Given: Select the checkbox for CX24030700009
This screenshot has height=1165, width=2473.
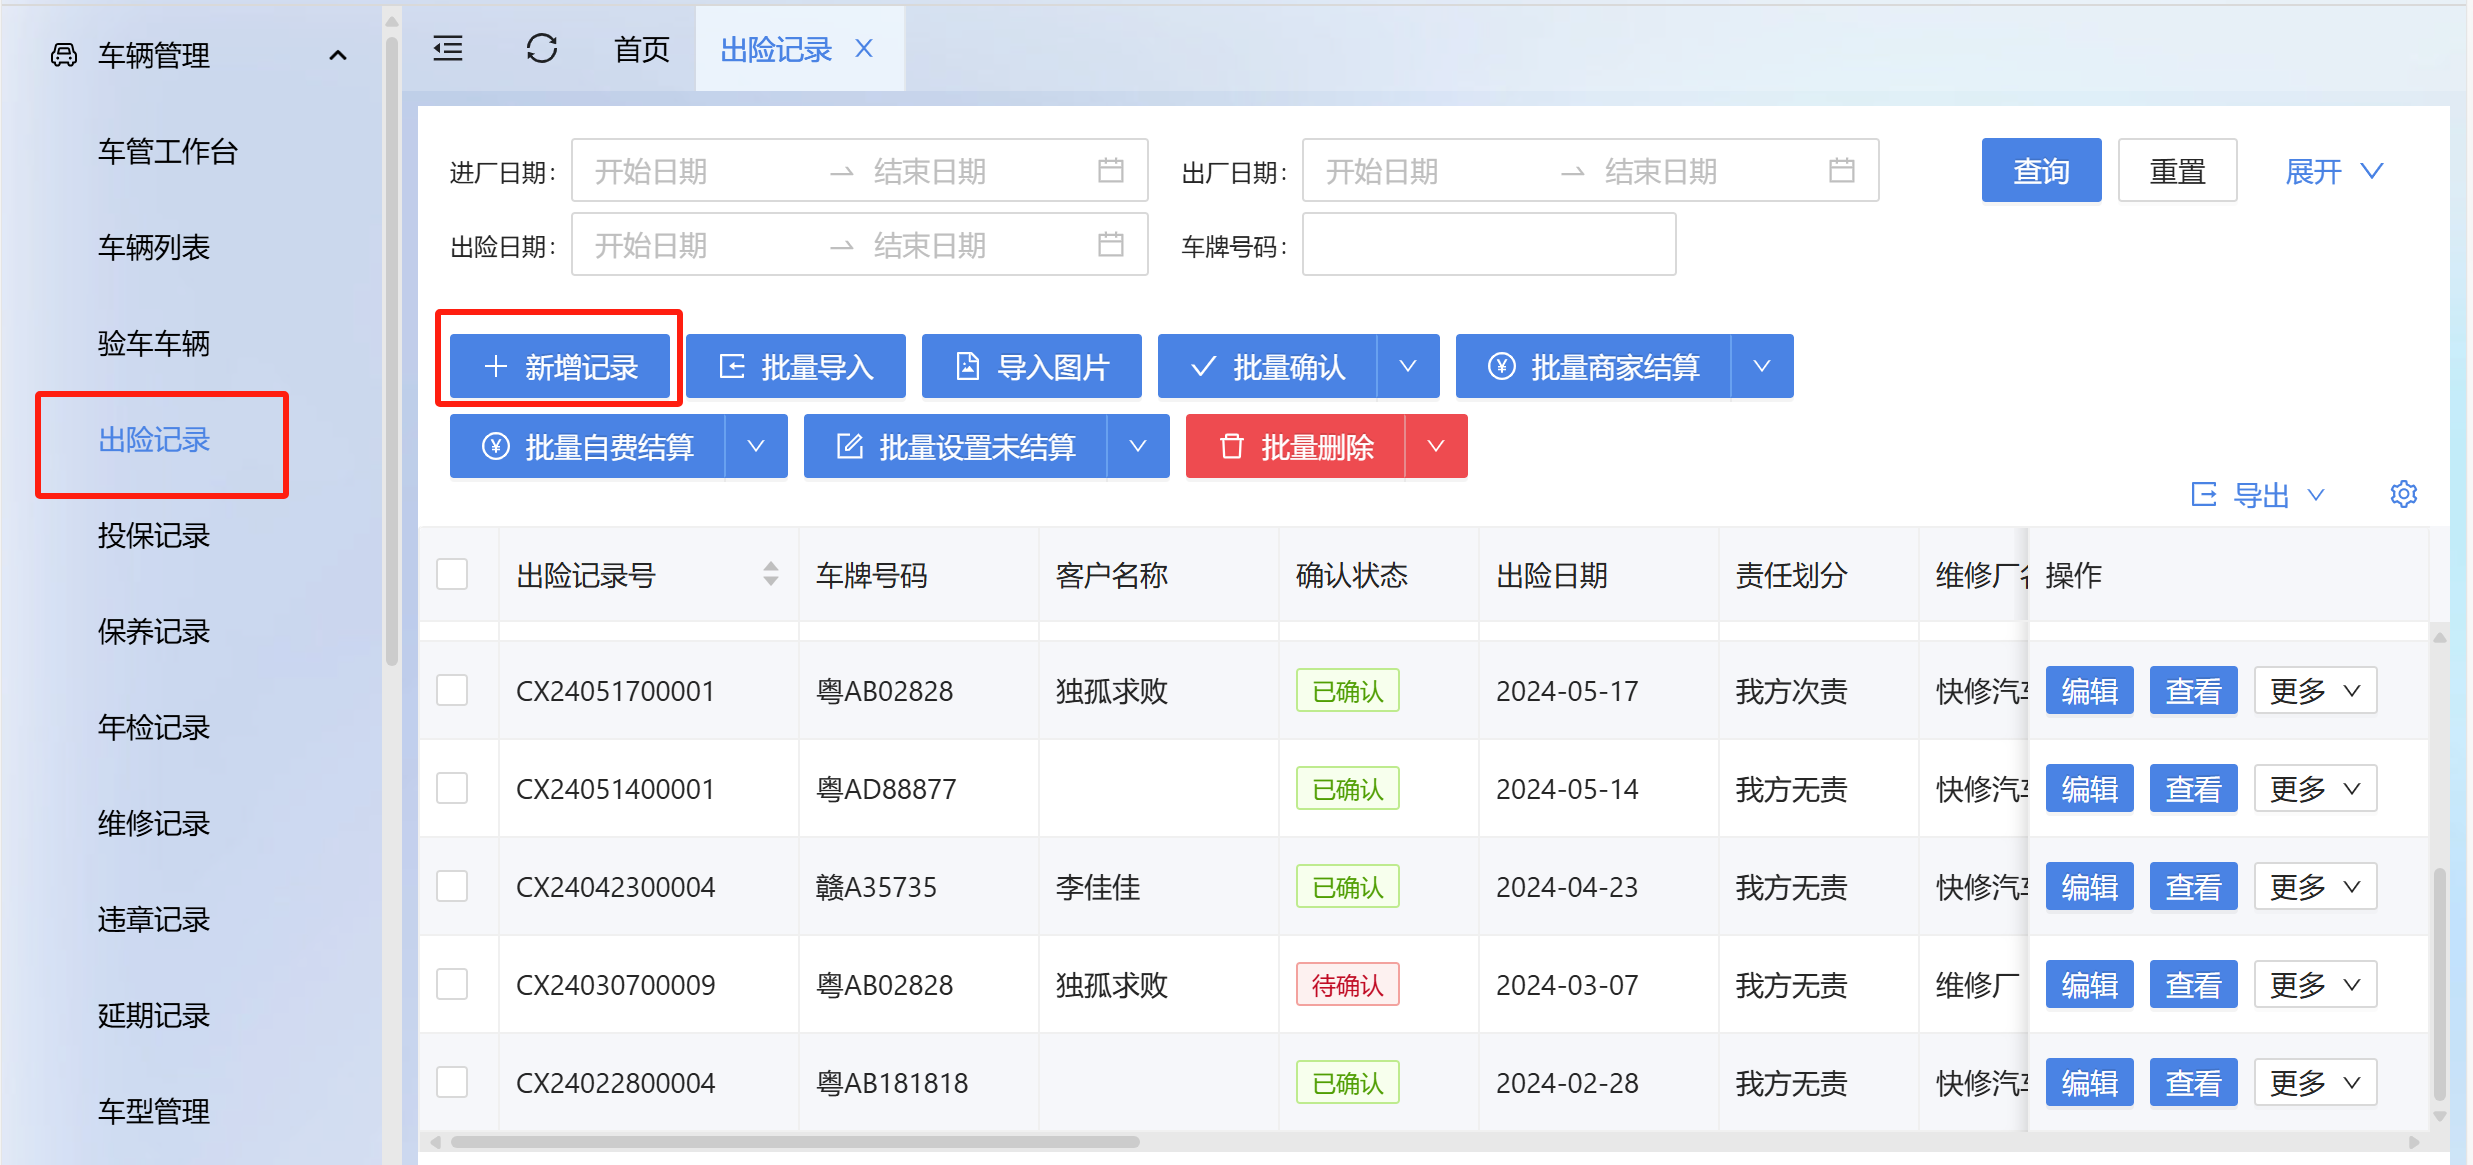Looking at the screenshot, I should point(452,985).
